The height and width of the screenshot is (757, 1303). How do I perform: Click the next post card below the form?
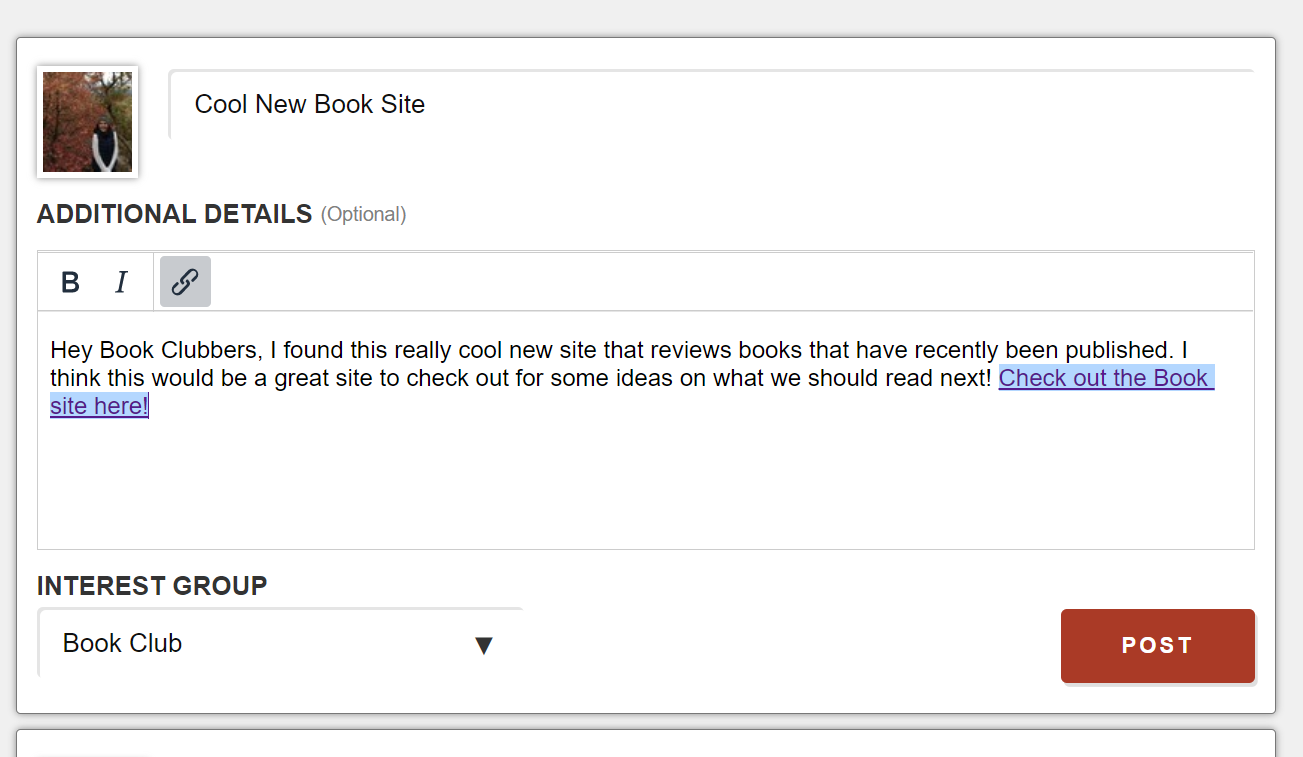click(x=645, y=743)
